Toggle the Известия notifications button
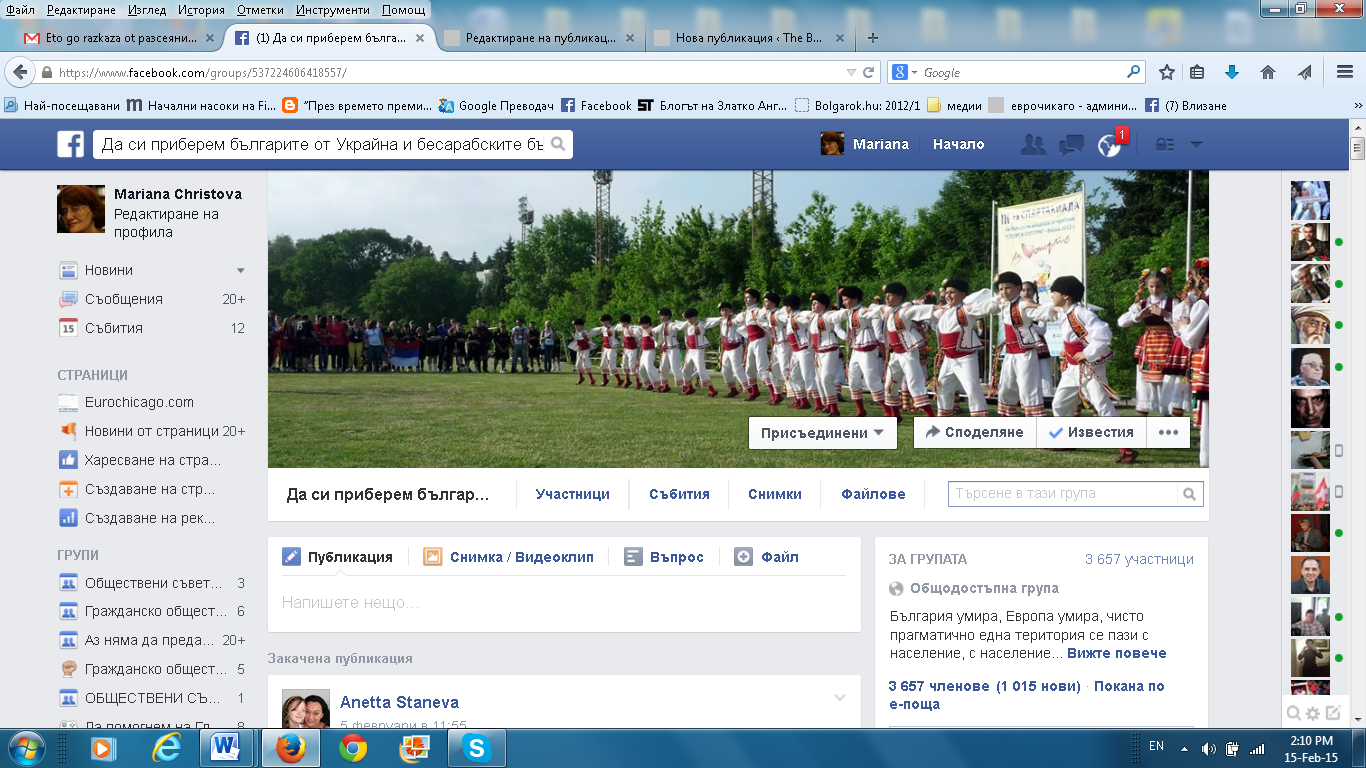Screen dimensions: 1366x768 (x=1090, y=433)
